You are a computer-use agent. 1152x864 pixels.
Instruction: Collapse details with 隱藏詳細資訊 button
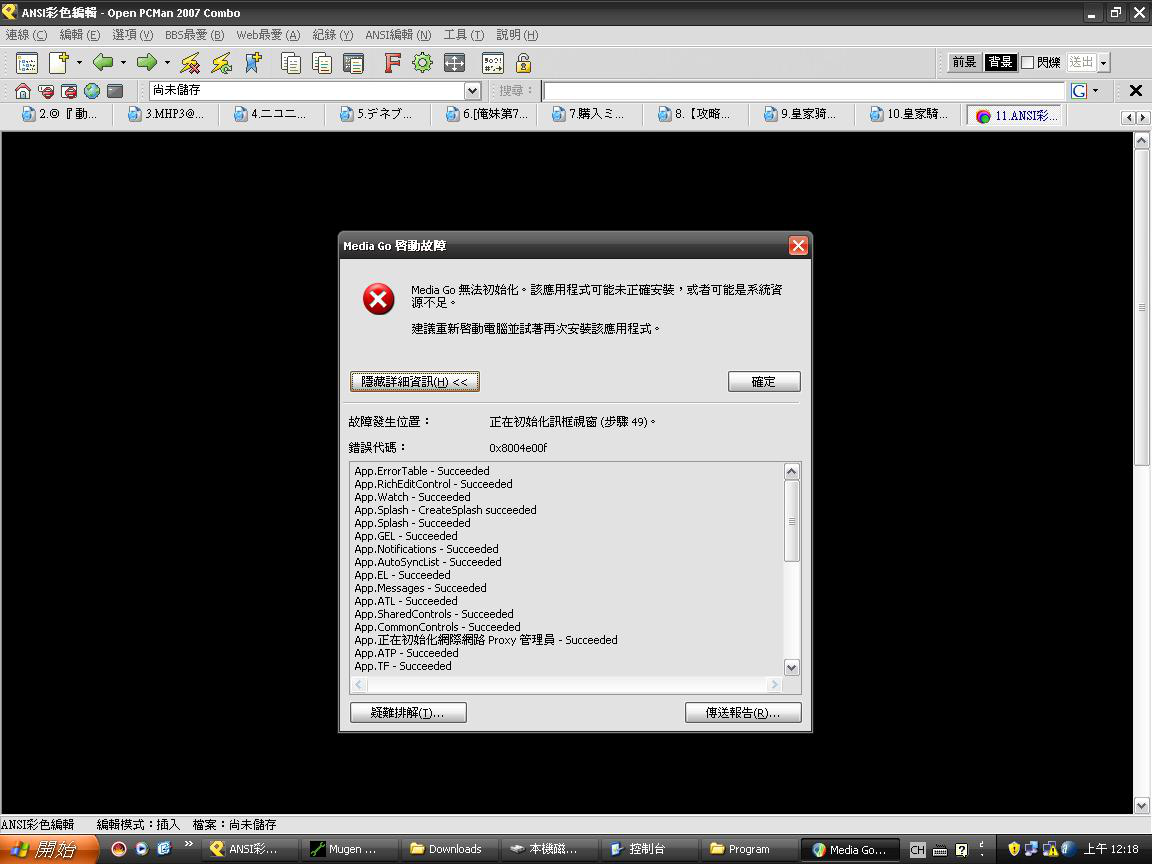coord(414,381)
